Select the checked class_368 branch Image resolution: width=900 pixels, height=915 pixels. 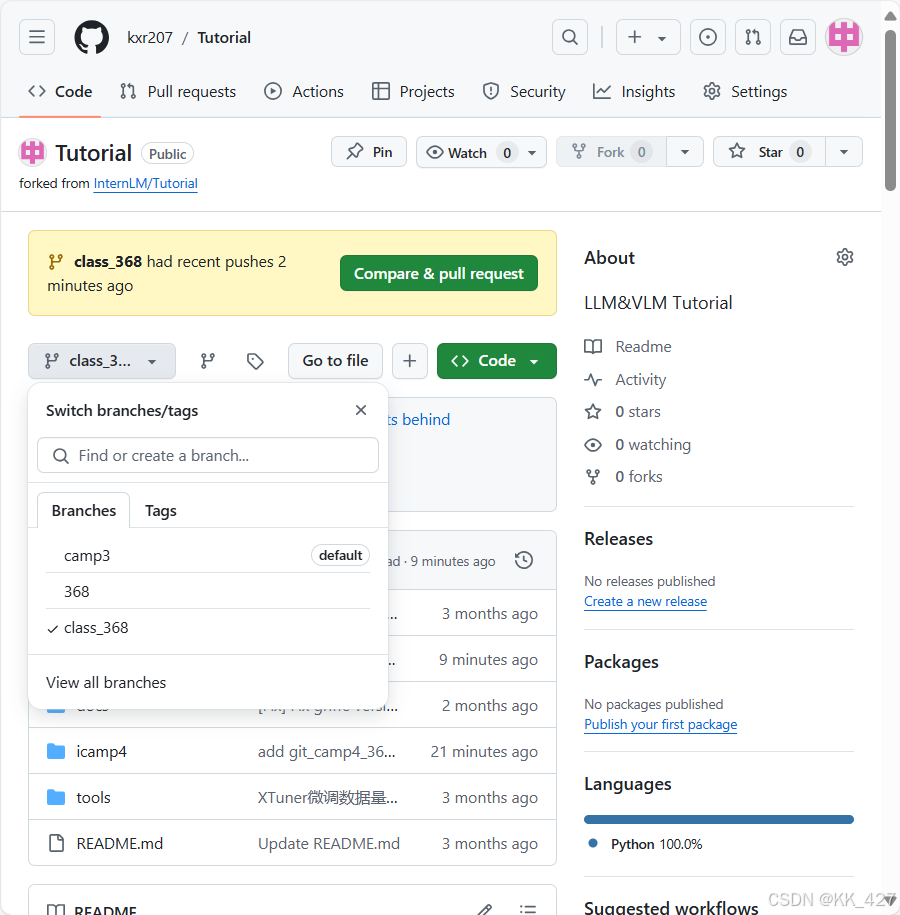208,628
